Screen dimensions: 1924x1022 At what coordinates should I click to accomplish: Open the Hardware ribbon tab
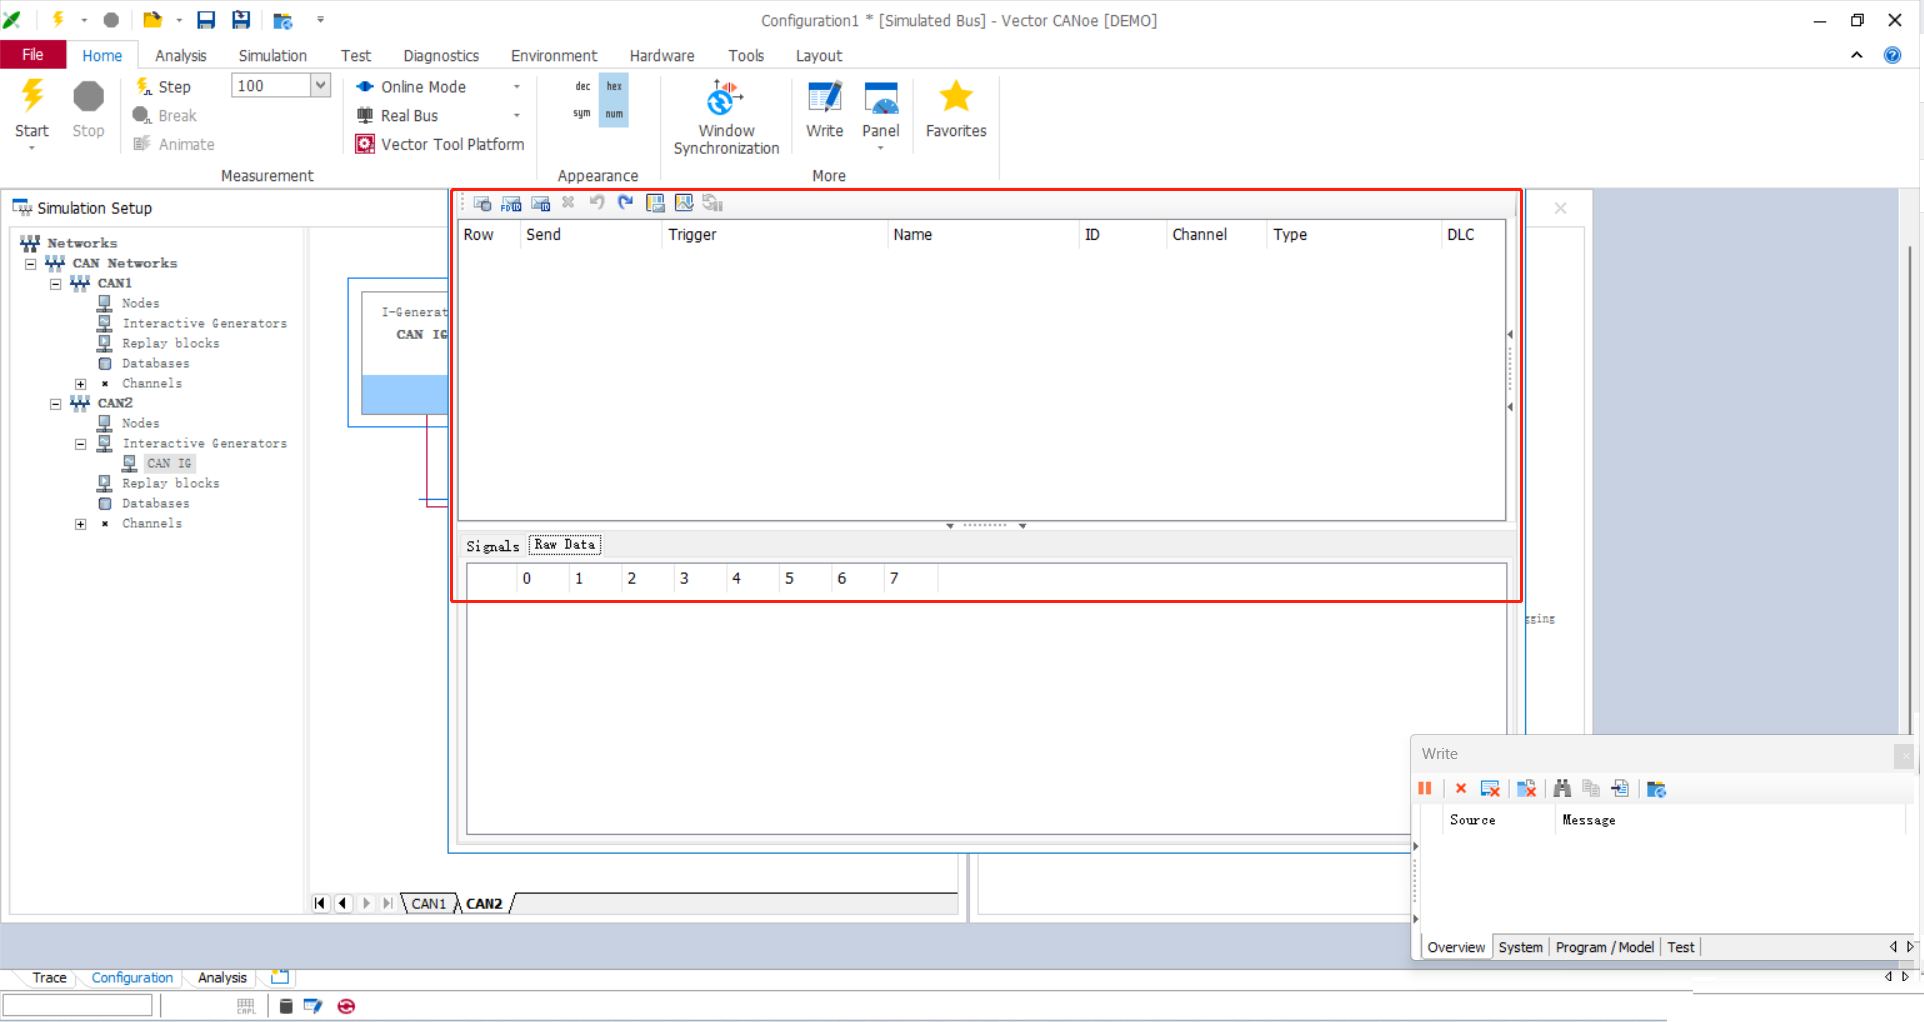tap(662, 56)
